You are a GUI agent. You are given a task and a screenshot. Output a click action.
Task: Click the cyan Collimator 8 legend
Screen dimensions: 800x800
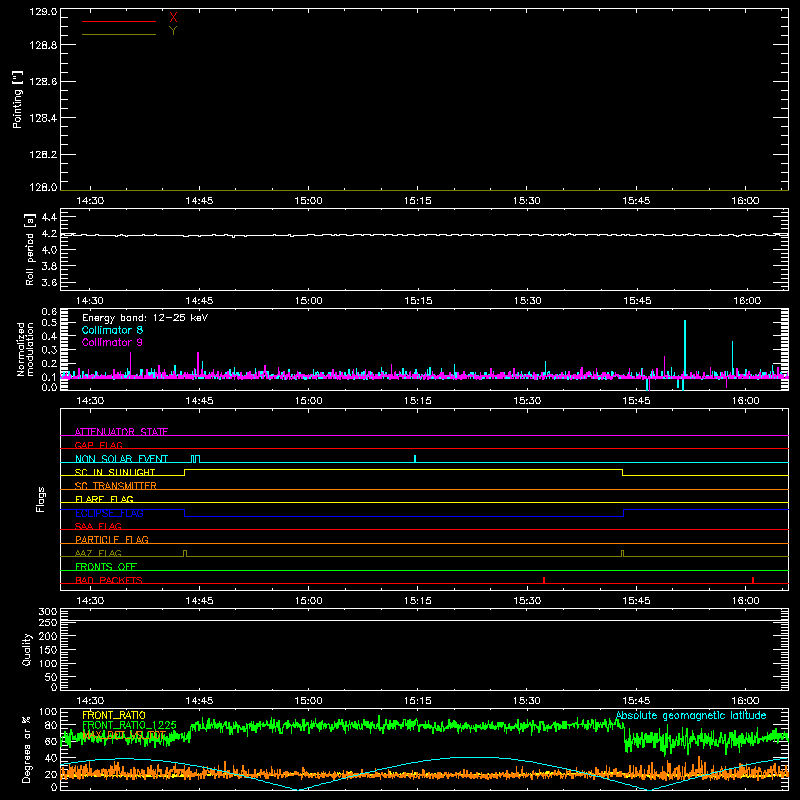pos(112,330)
